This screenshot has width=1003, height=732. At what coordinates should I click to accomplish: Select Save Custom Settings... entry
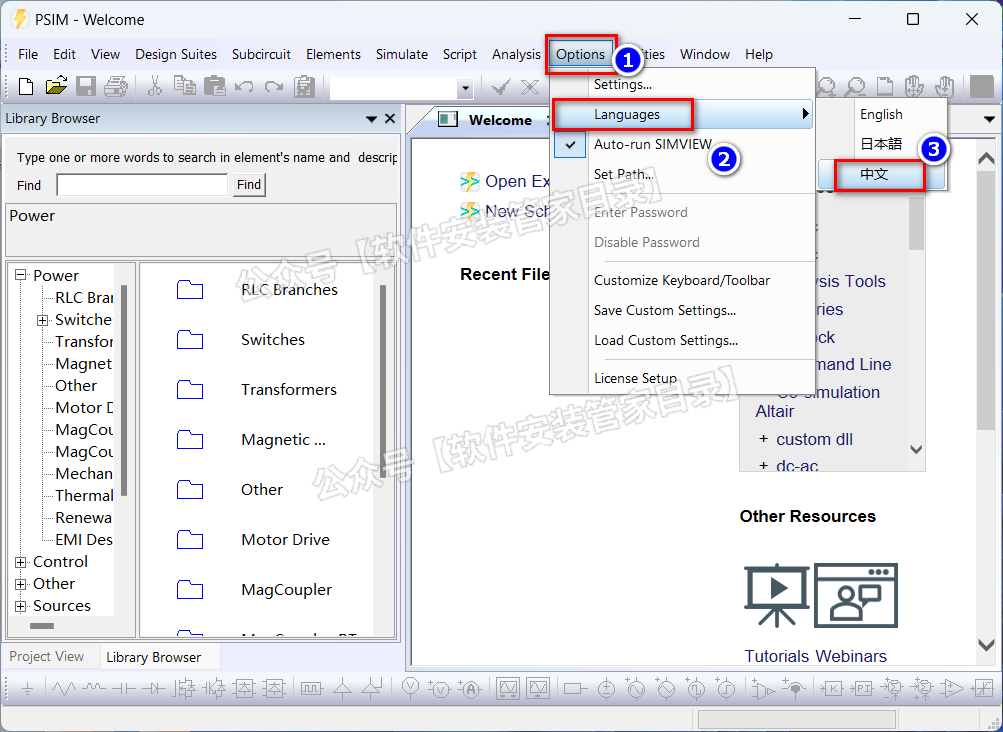click(x=681, y=310)
